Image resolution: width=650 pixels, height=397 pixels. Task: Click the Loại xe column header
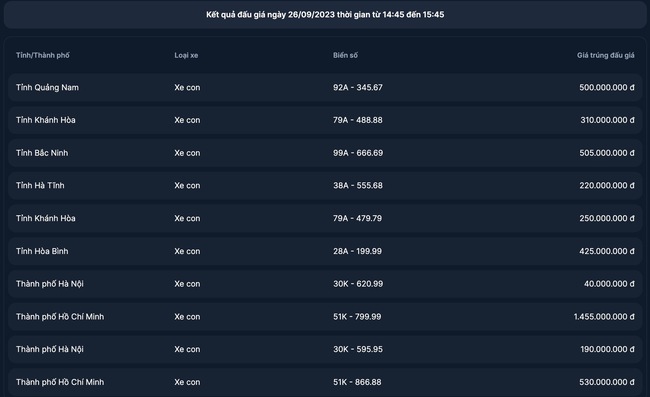pyautogui.click(x=186, y=55)
